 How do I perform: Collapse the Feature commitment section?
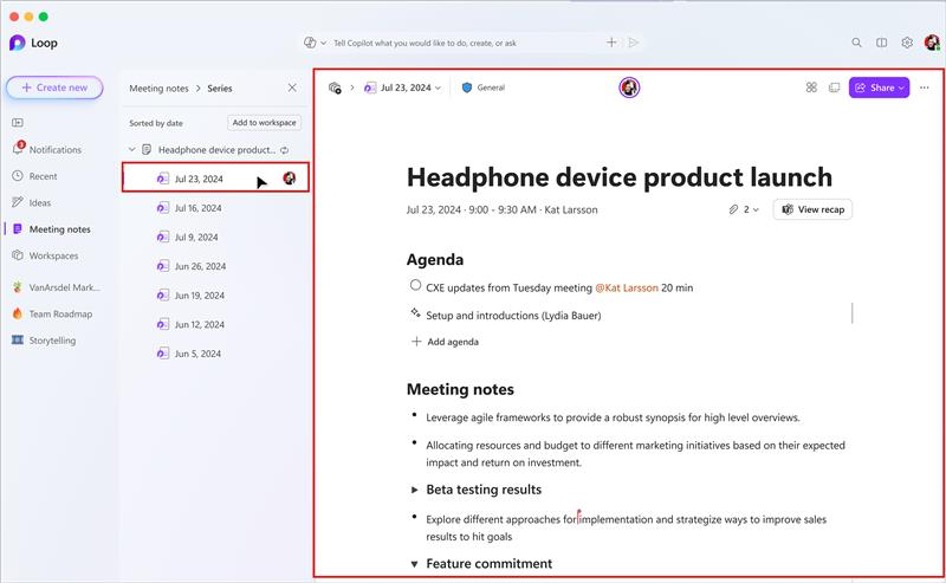(x=414, y=564)
